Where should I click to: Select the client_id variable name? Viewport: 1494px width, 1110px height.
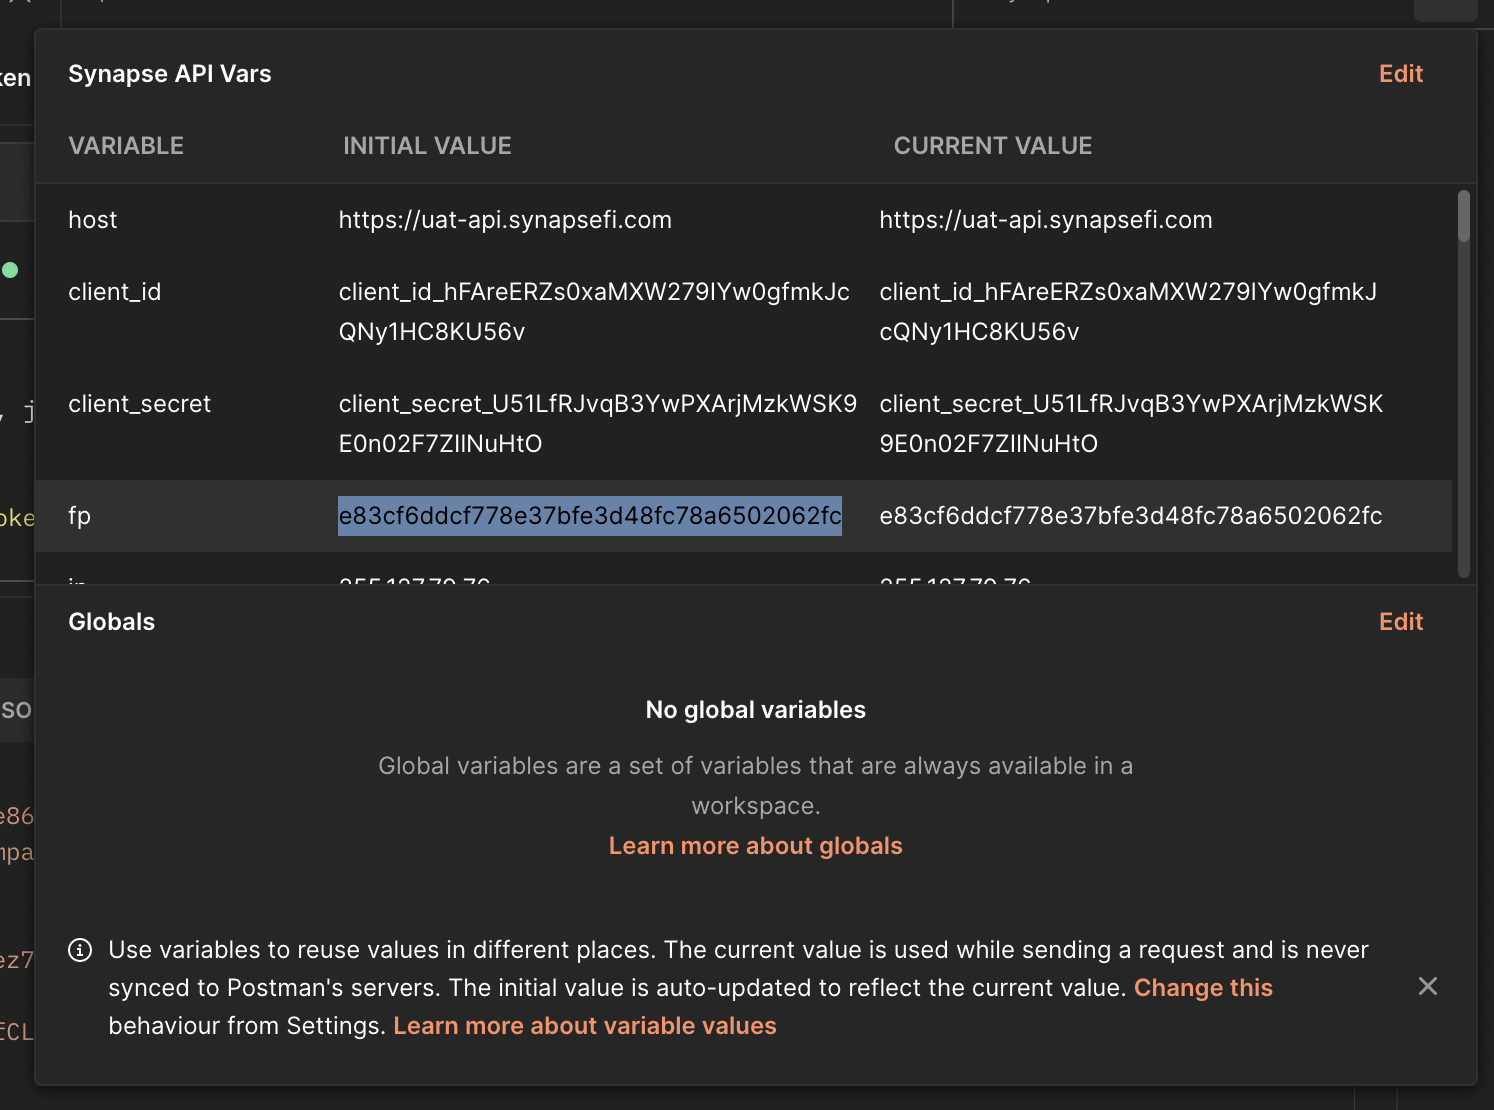pyautogui.click(x=115, y=292)
